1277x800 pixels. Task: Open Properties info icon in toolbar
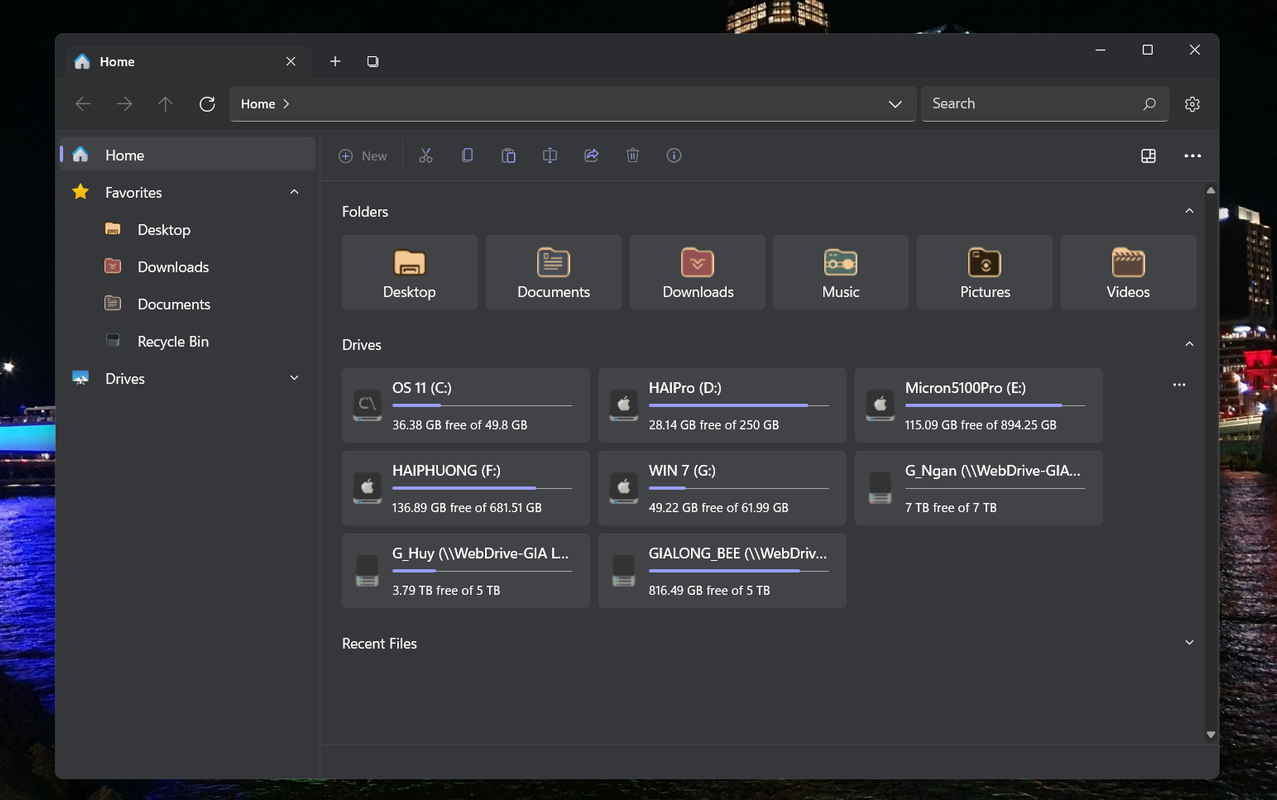tap(674, 156)
